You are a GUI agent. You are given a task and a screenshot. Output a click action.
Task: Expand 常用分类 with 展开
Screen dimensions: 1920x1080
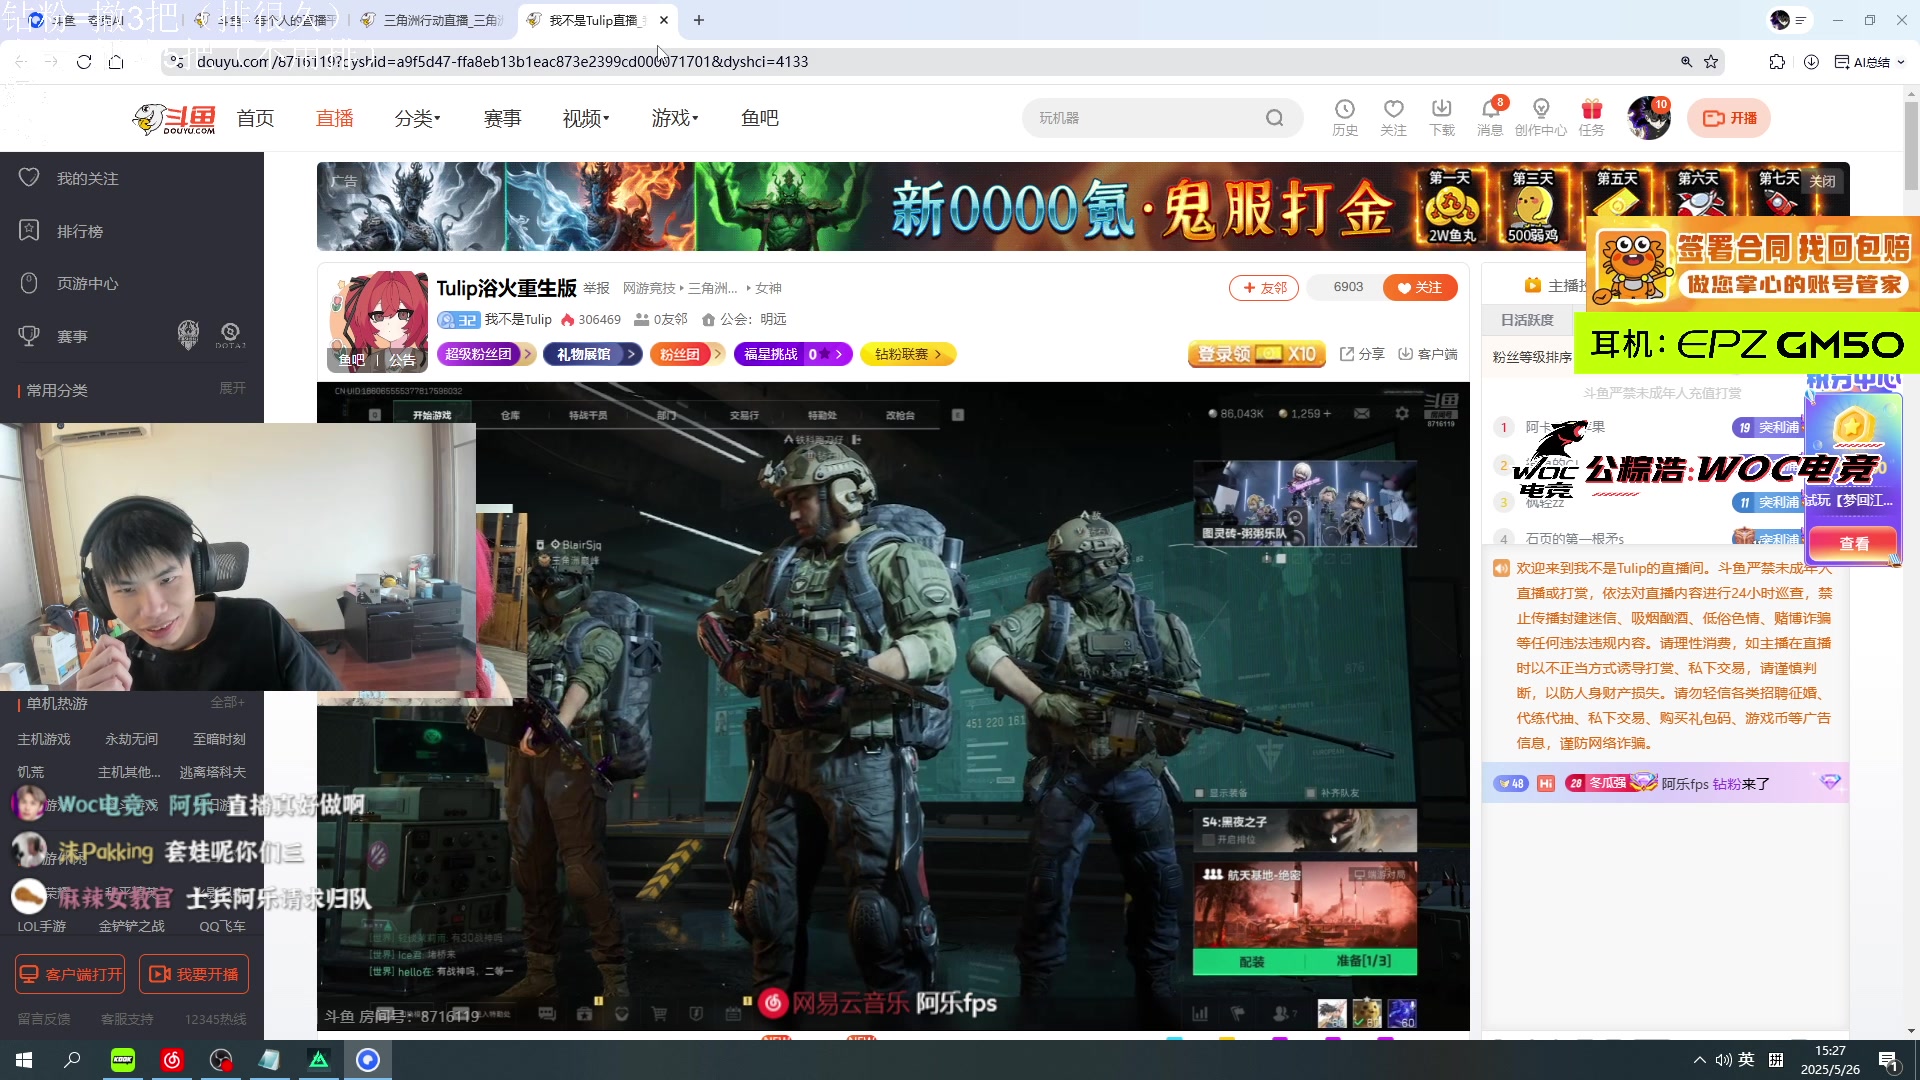point(232,388)
